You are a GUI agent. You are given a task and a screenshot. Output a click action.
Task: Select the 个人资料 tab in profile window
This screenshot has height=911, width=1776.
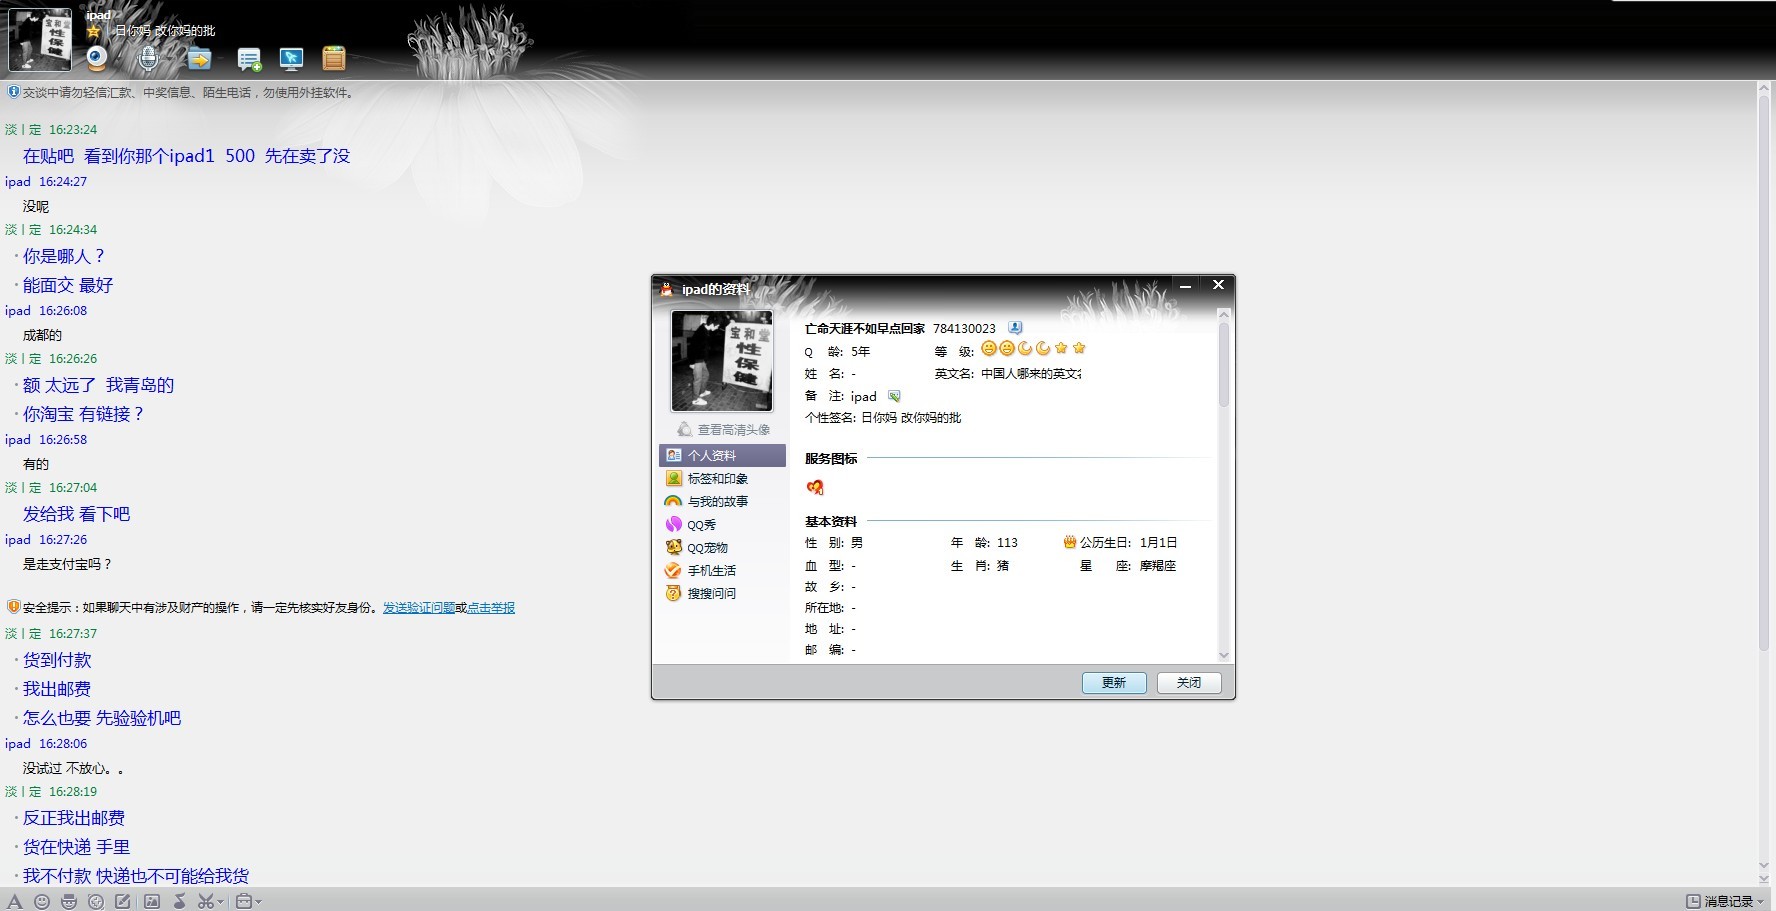point(722,455)
